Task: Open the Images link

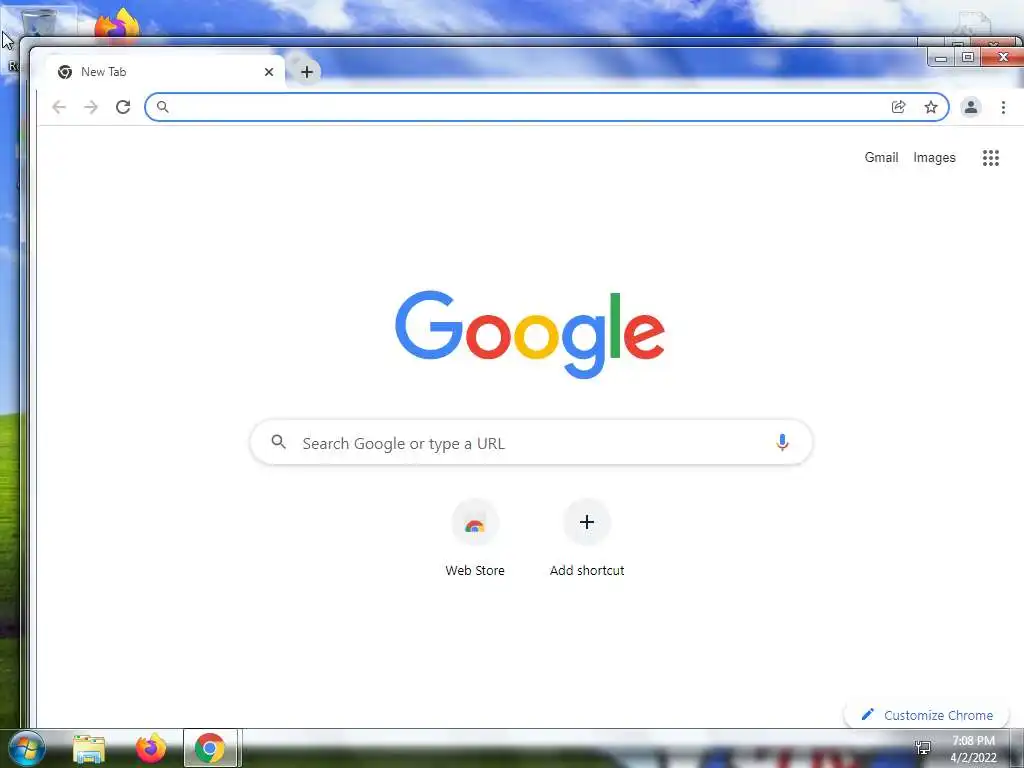Action: [x=934, y=157]
